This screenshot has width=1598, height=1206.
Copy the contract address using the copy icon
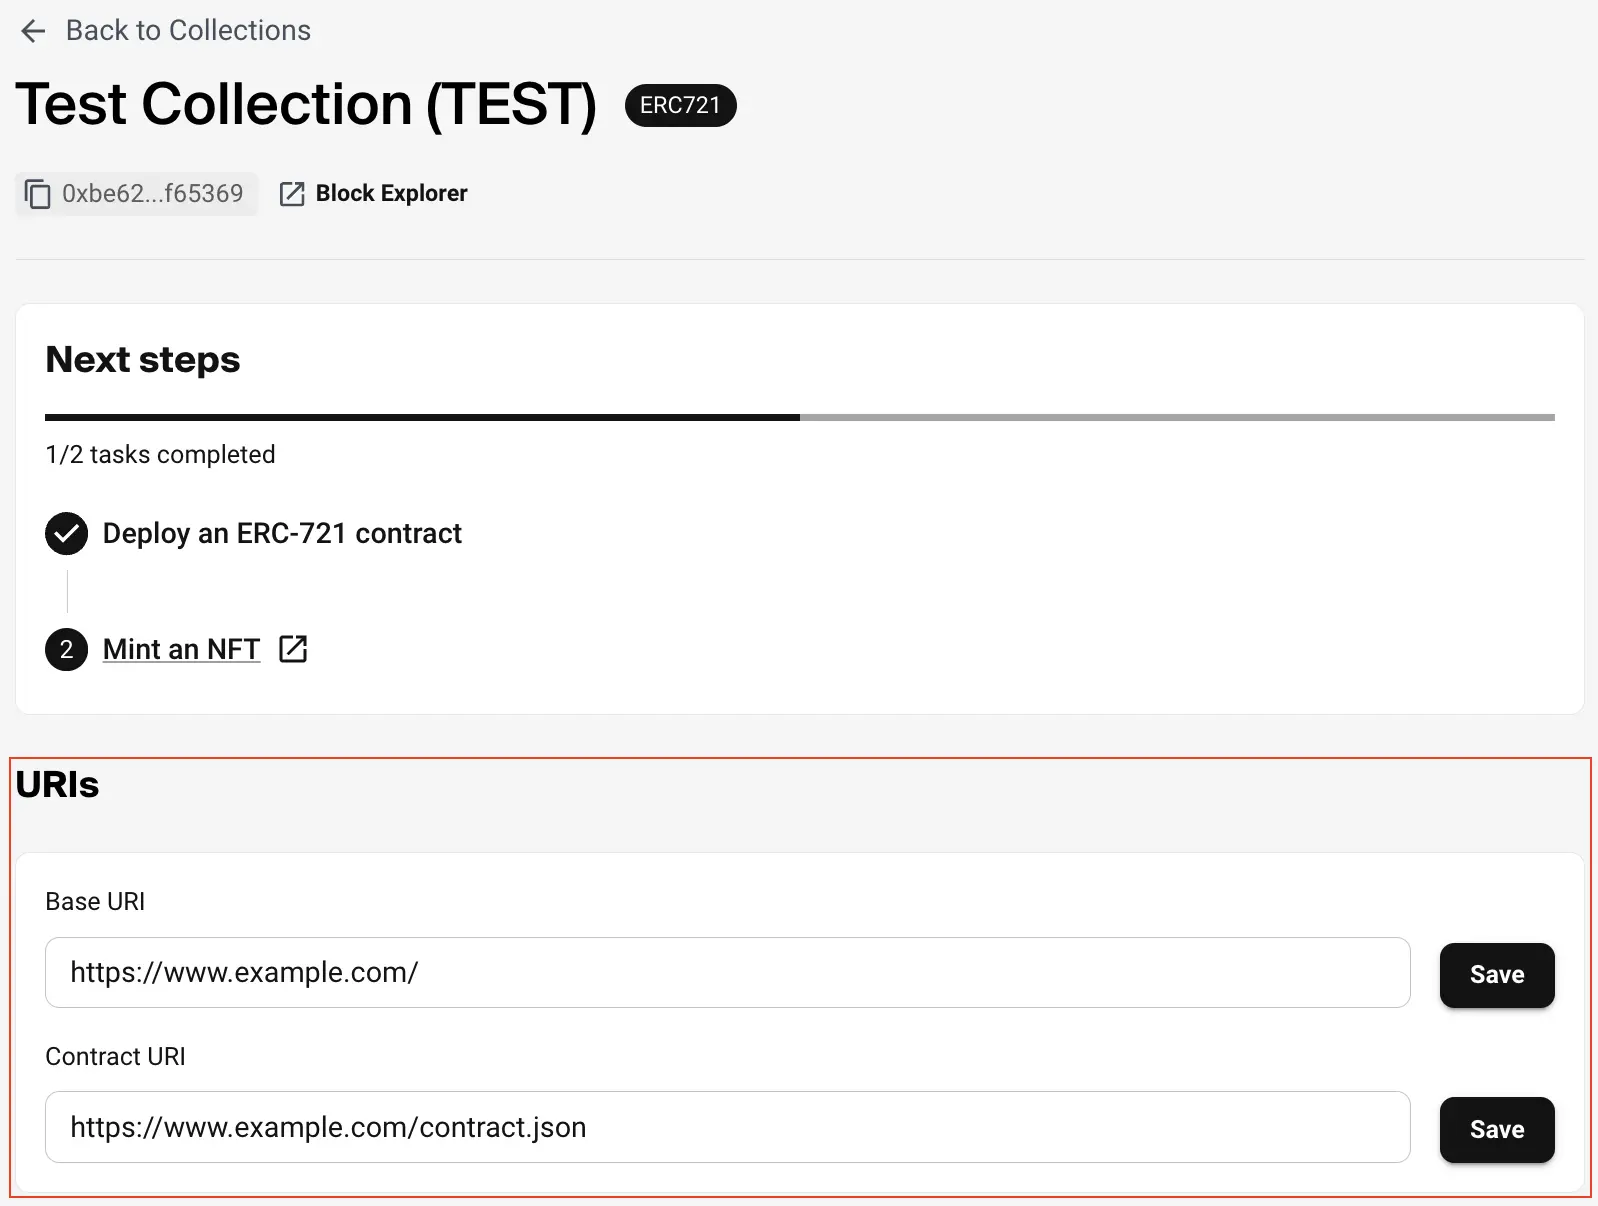37,194
